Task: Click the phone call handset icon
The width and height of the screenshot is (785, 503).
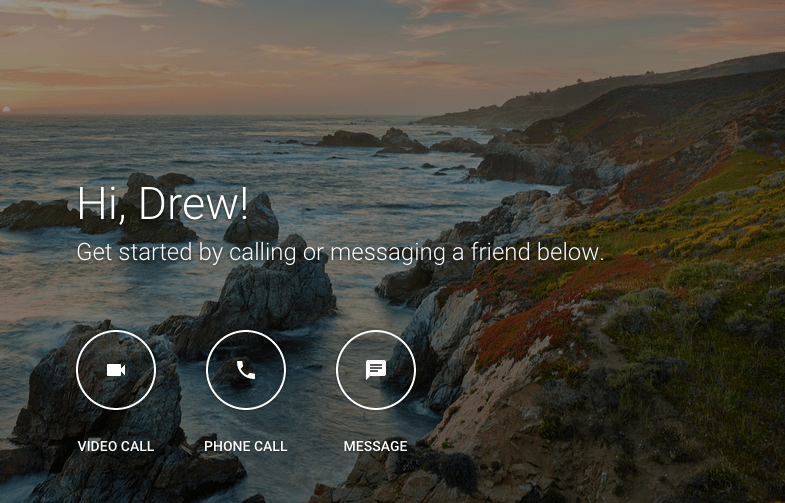Action: (x=246, y=370)
